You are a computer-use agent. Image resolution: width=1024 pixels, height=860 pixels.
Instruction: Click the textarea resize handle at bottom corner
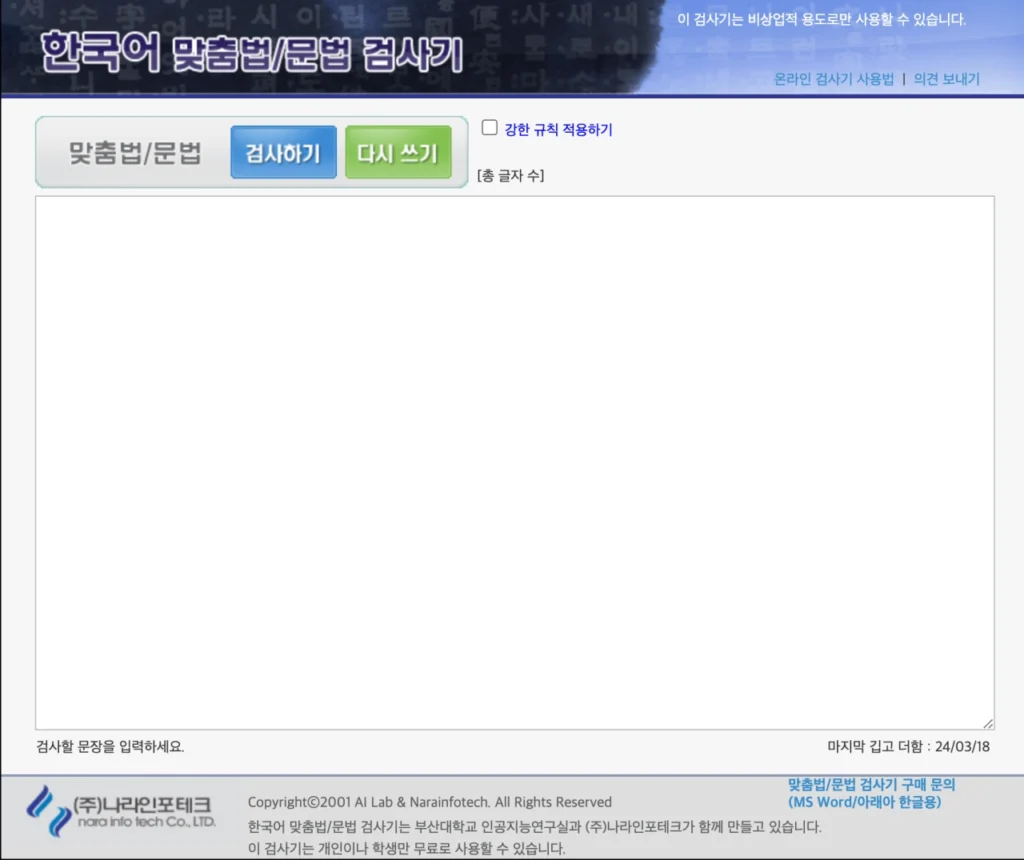988,722
